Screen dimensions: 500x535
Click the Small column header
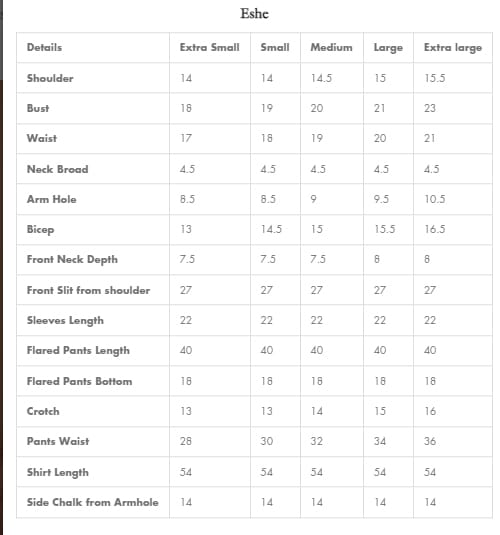[275, 47]
